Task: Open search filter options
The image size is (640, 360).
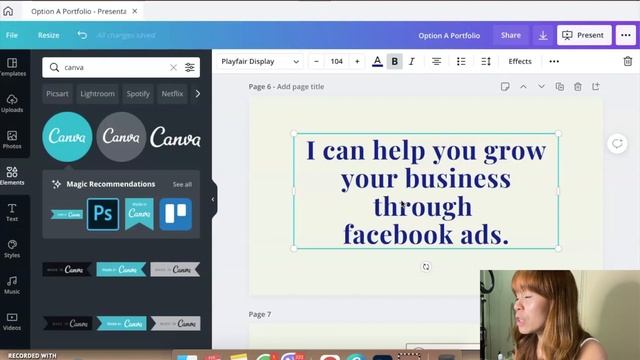Action: 190,67
